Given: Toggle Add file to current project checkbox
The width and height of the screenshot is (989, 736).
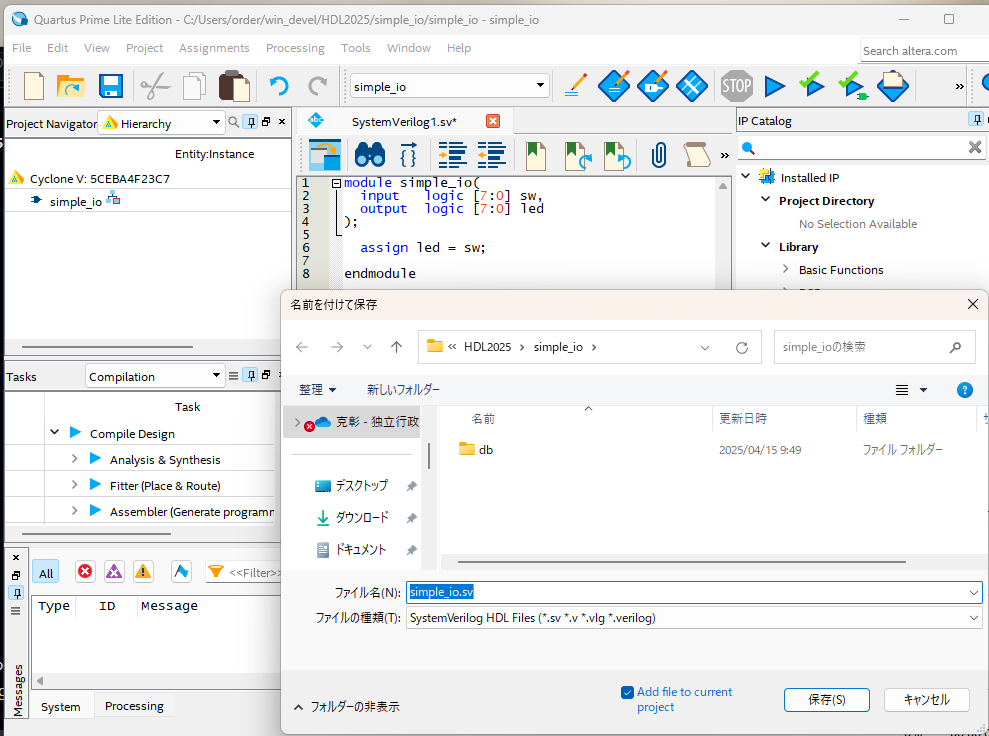Looking at the screenshot, I should pos(627,692).
